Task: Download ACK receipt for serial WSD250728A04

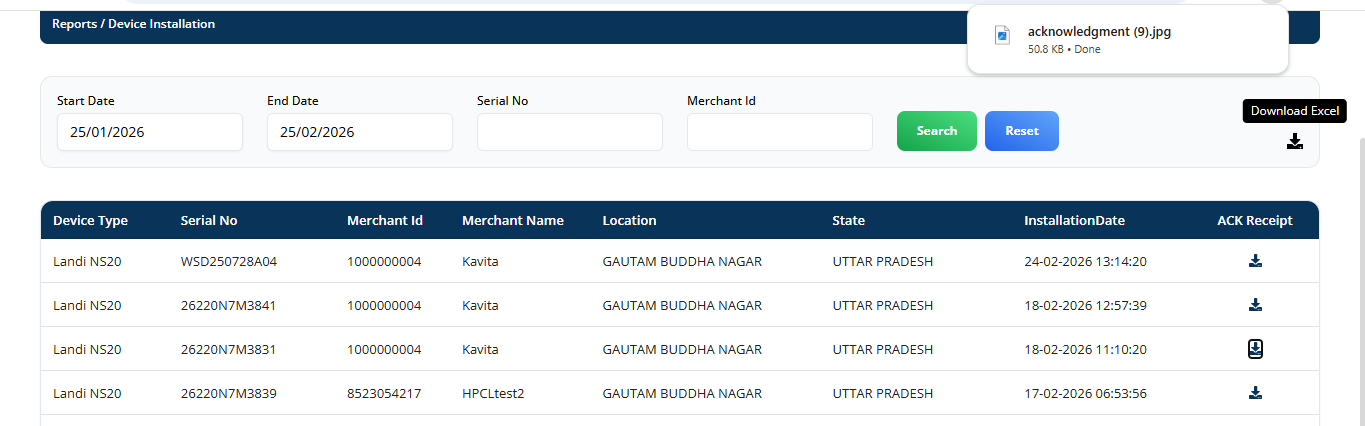Action: click(x=1255, y=261)
